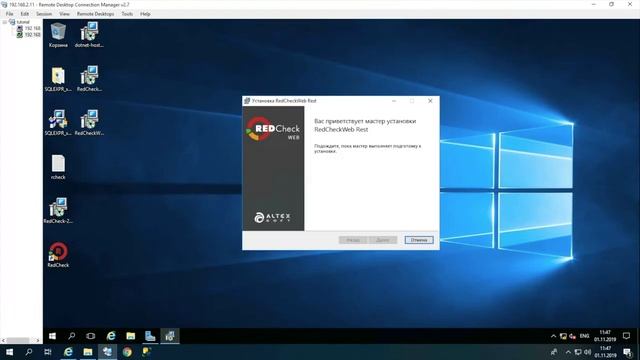Select the RedCheck-2... installer desktop icon
This screenshot has width=640, height=360.
(x=58, y=211)
